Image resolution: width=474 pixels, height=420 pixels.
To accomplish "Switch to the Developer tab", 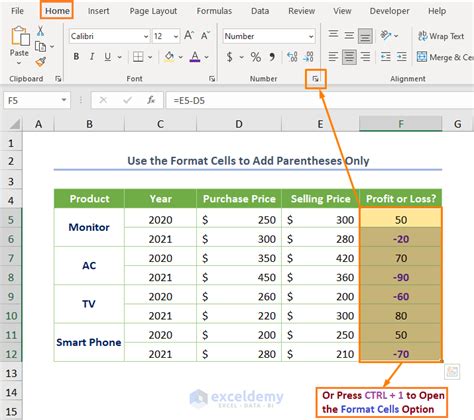I will tap(389, 11).
